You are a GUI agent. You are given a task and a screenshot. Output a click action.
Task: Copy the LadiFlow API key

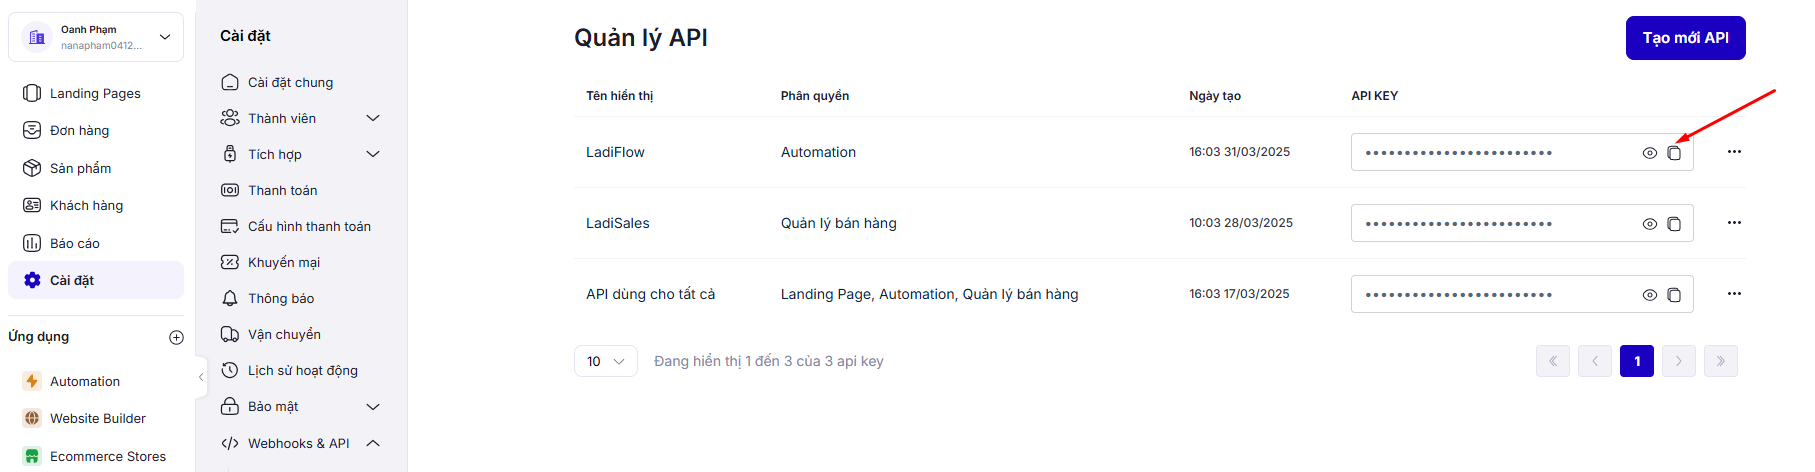[1674, 153]
